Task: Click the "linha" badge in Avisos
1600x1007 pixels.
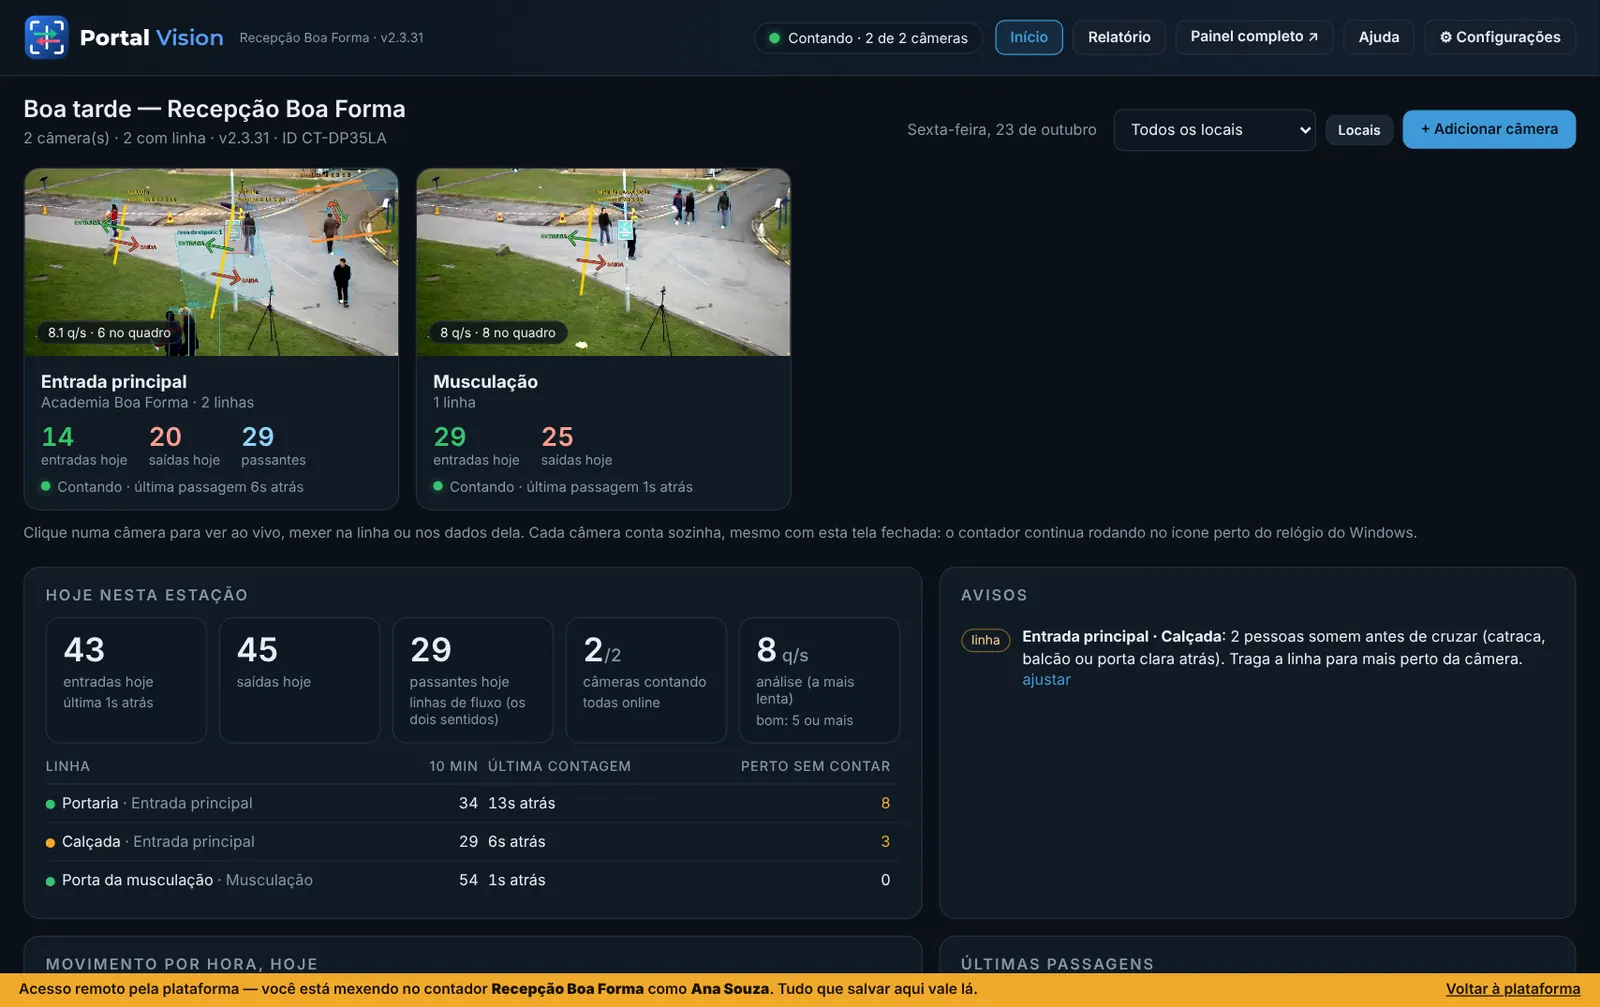Action: click(985, 640)
